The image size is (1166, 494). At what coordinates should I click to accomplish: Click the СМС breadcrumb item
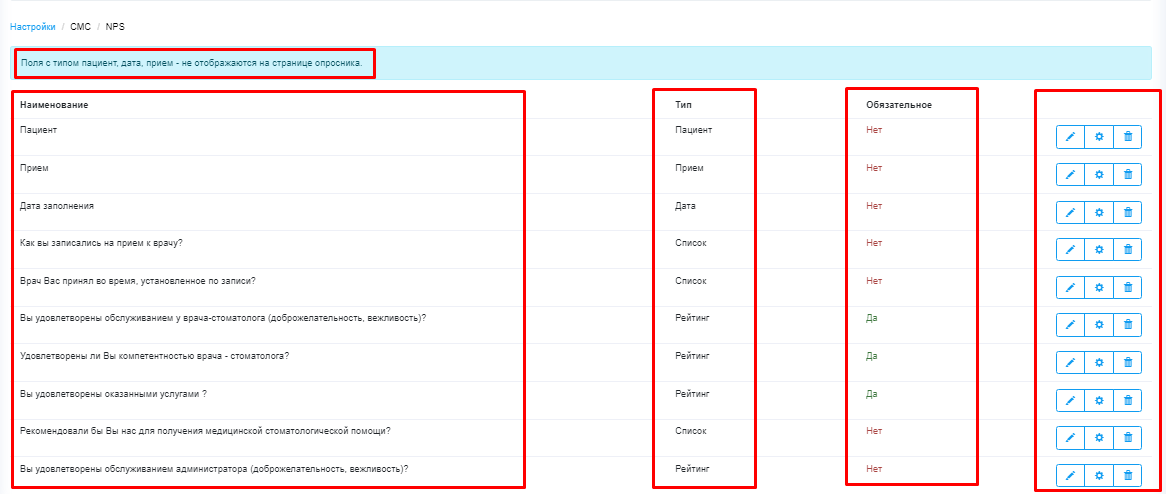80,27
